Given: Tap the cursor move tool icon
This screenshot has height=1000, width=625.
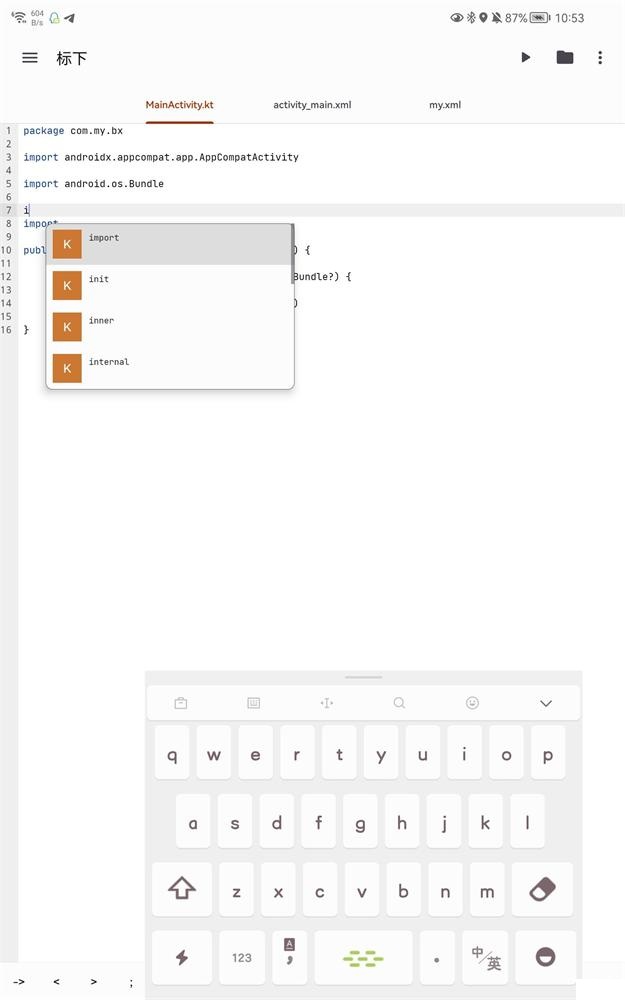Looking at the screenshot, I should coord(327,703).
